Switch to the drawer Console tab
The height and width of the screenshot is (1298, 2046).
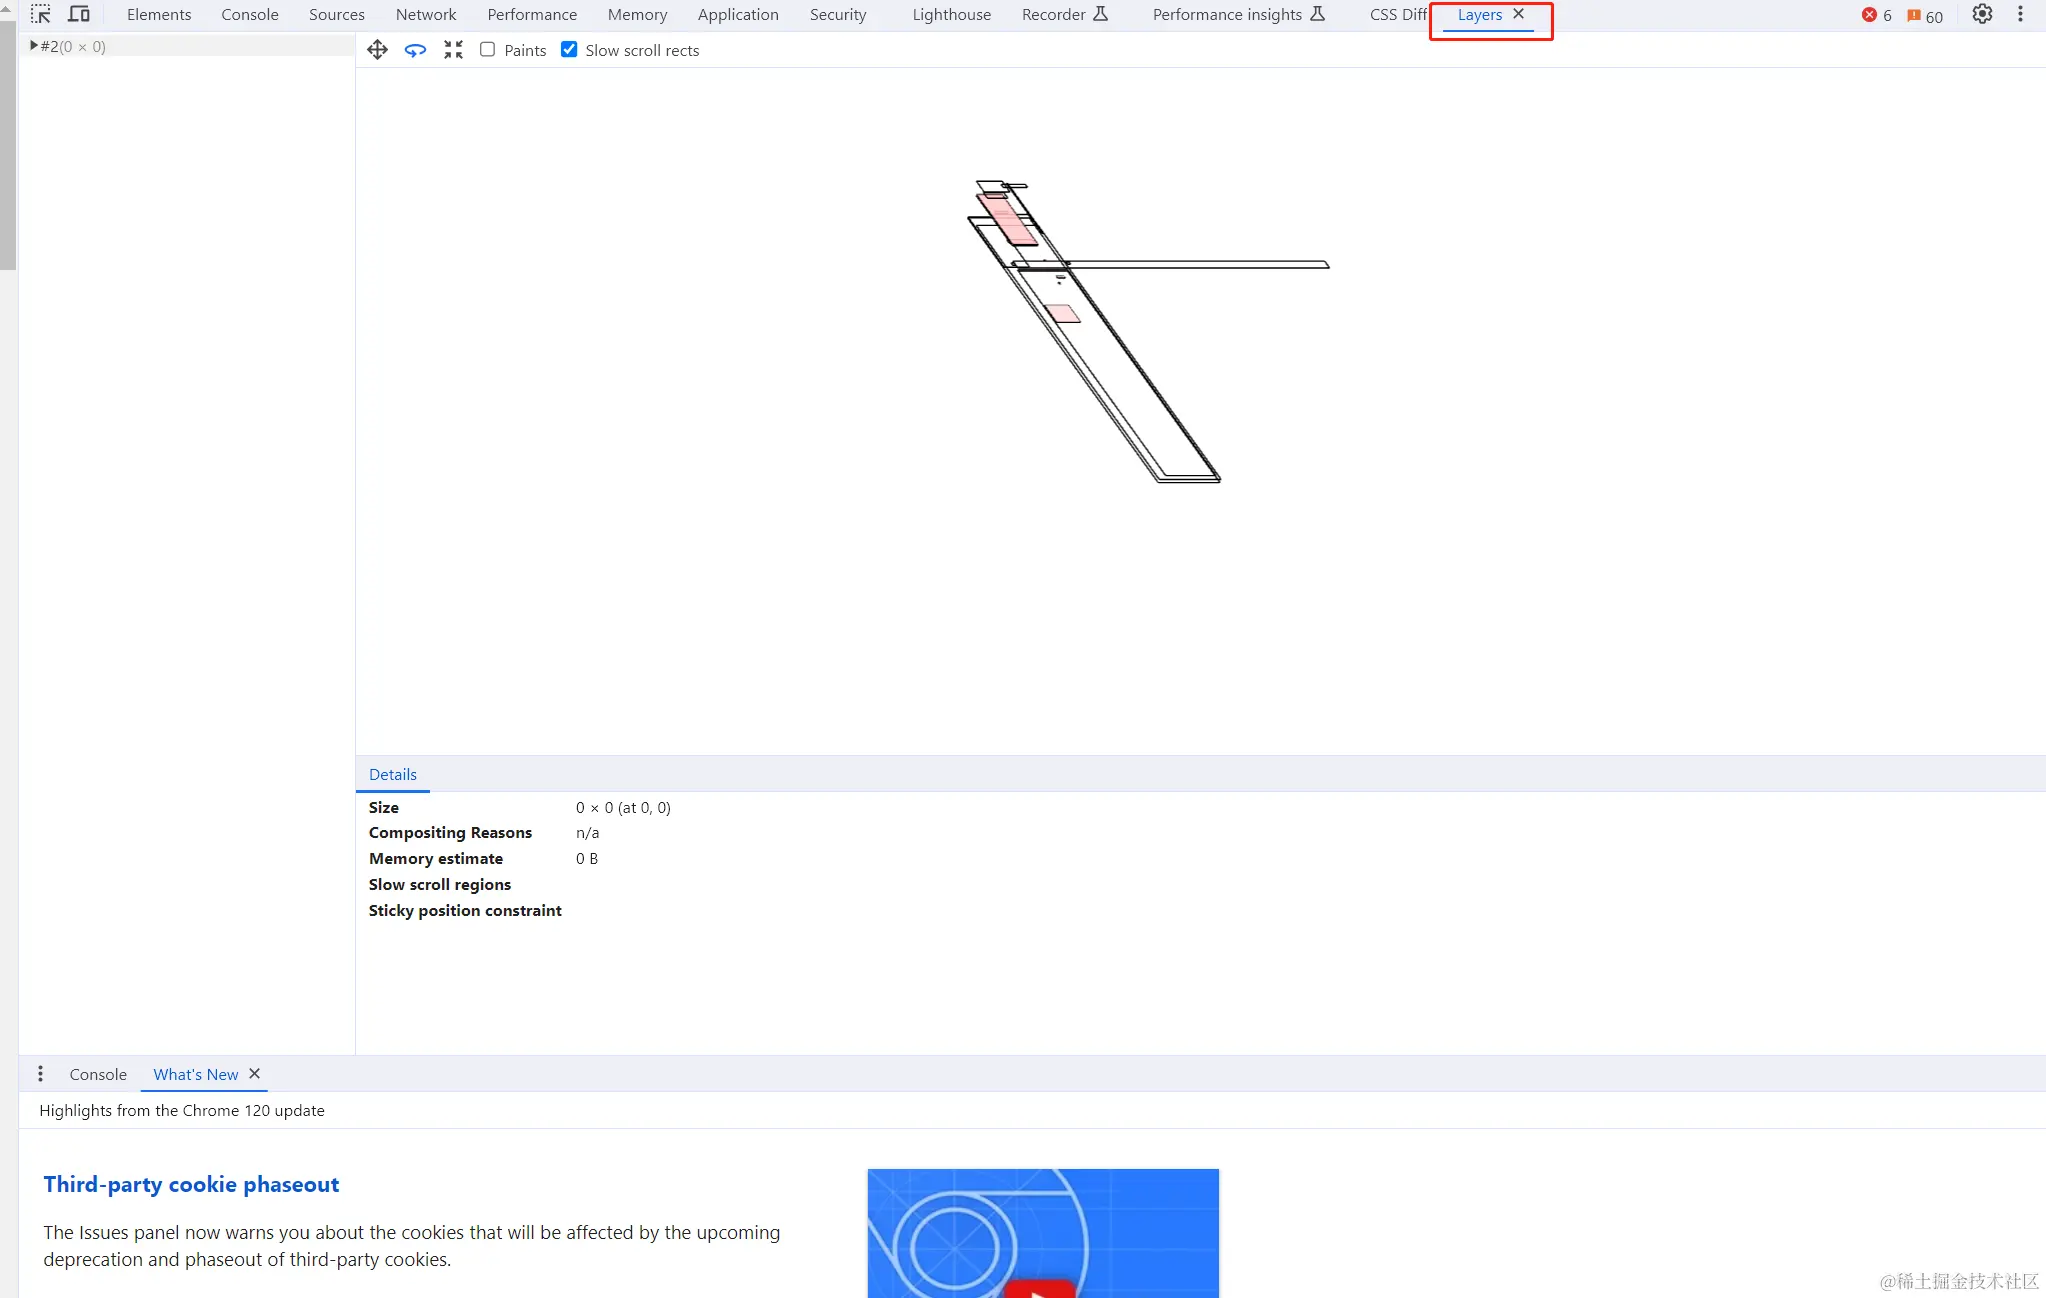tap(98, 1074)
